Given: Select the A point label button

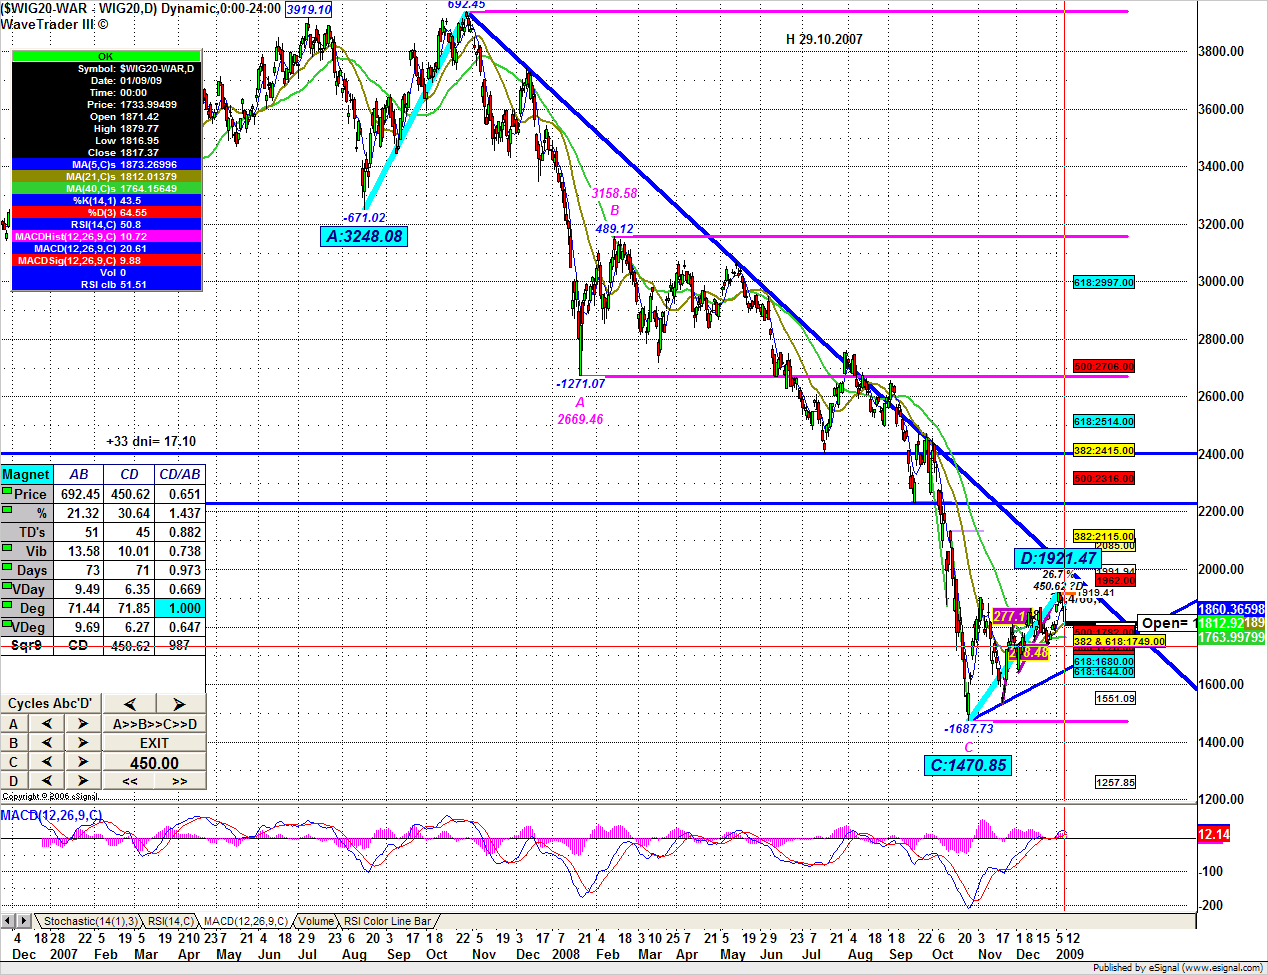Looking at the screenshot, I should point(14,724).
